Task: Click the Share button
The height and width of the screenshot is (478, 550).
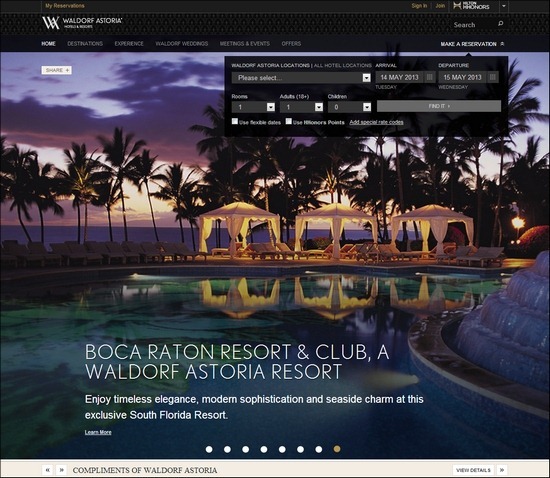Action: (x=56, y=70)
